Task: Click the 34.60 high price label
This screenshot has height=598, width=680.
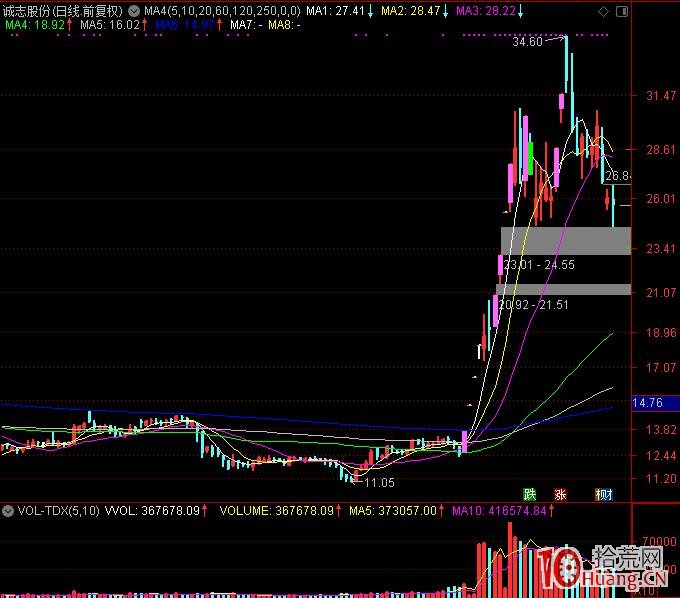Action: click(x=527, y=42)
